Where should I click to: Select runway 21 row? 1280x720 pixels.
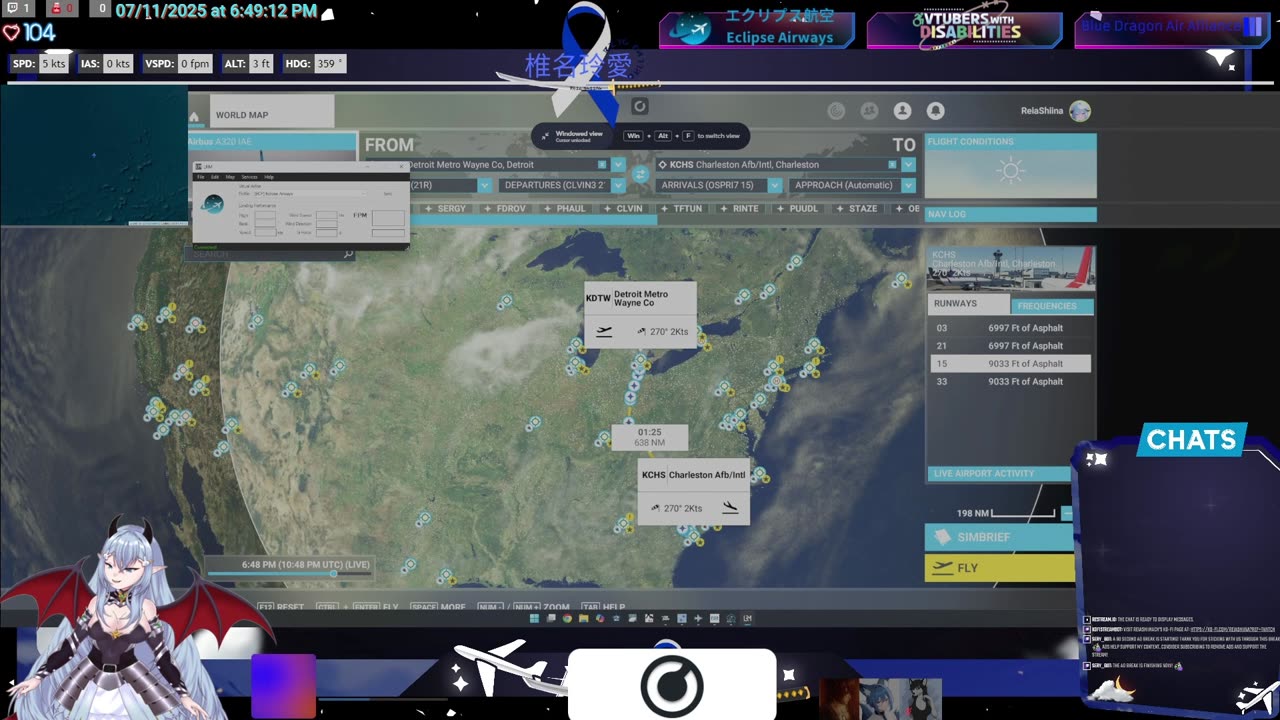click(1010, 346)
